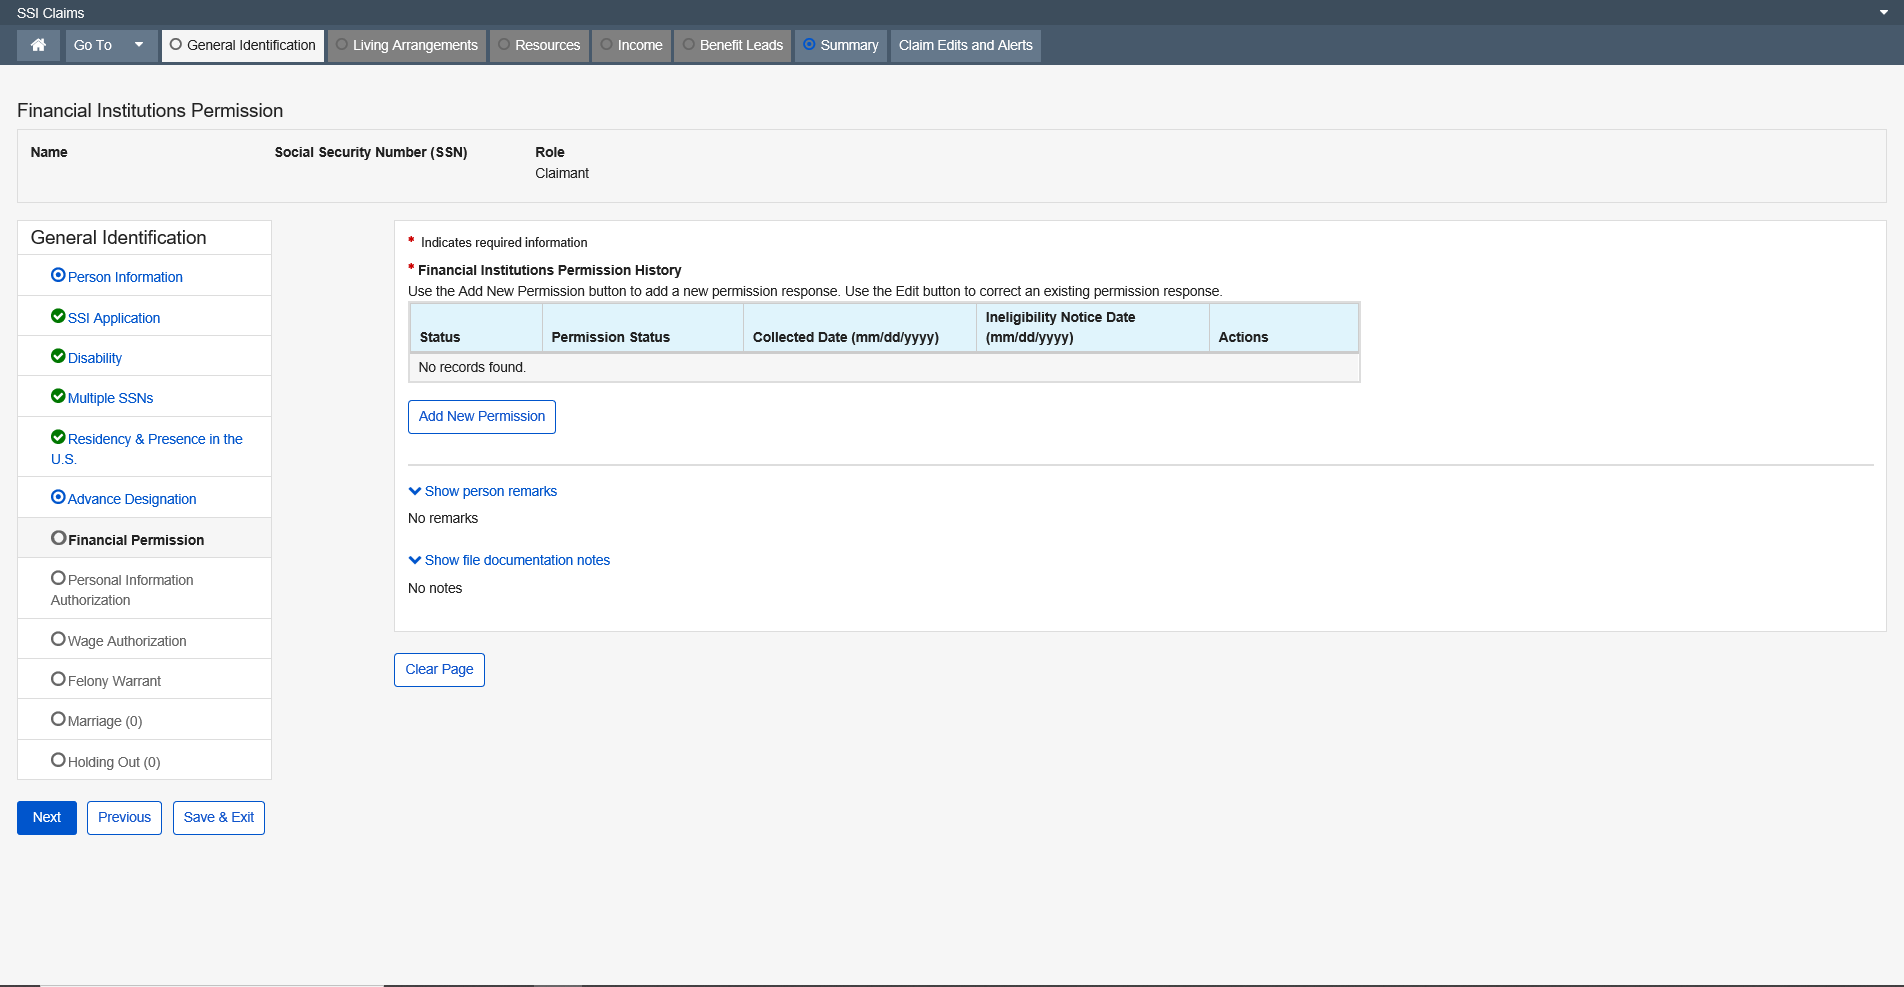
Task: Click green checkmark beside Residency & Presence
Action: [58, 437]
